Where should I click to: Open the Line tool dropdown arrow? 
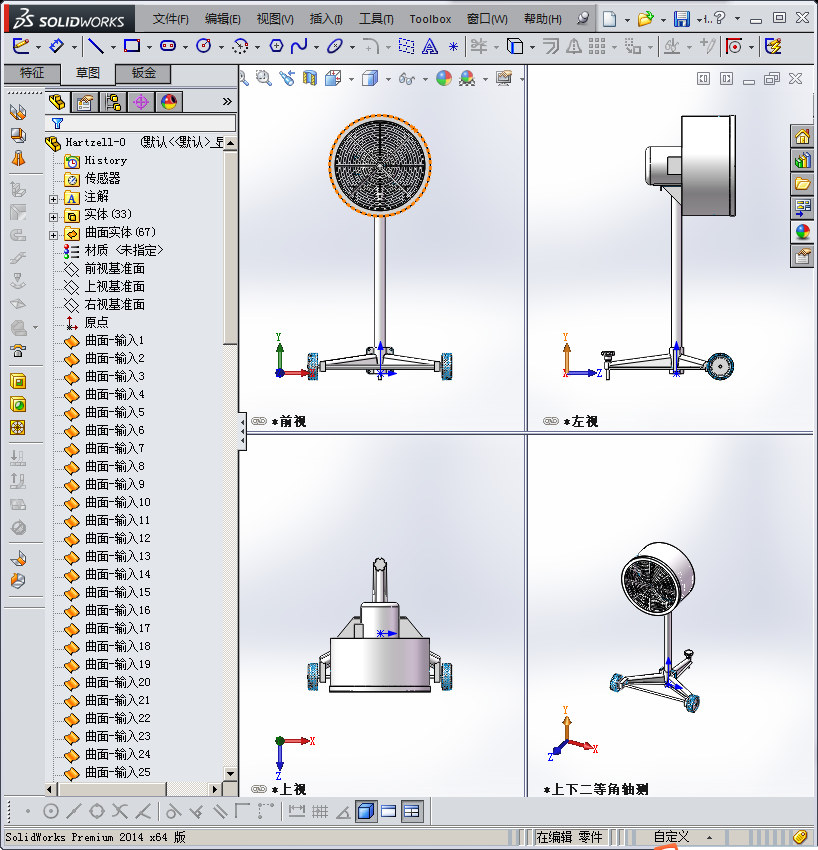113,48
